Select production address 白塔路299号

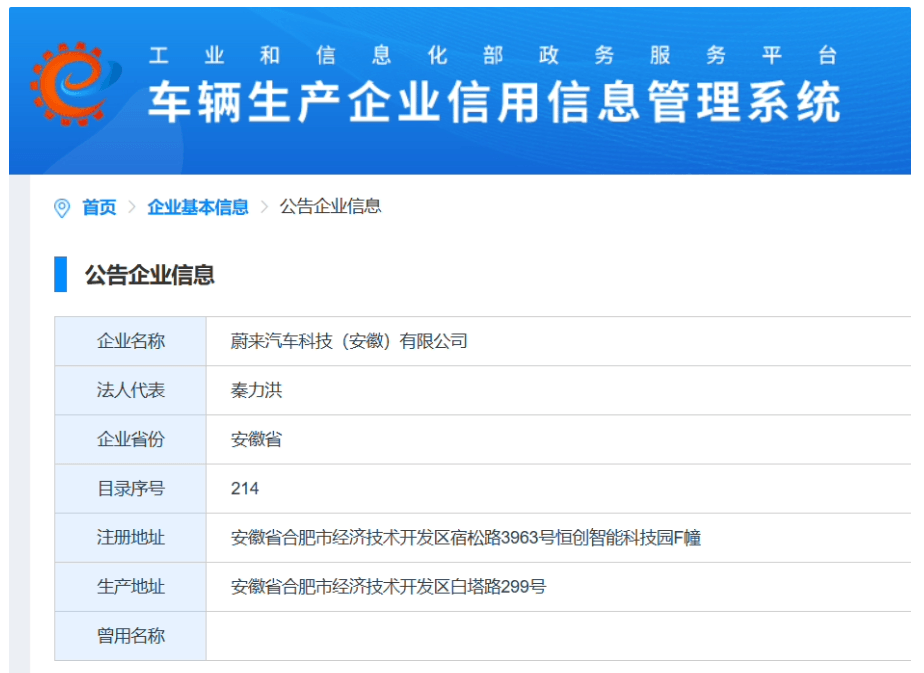(388, 587)
